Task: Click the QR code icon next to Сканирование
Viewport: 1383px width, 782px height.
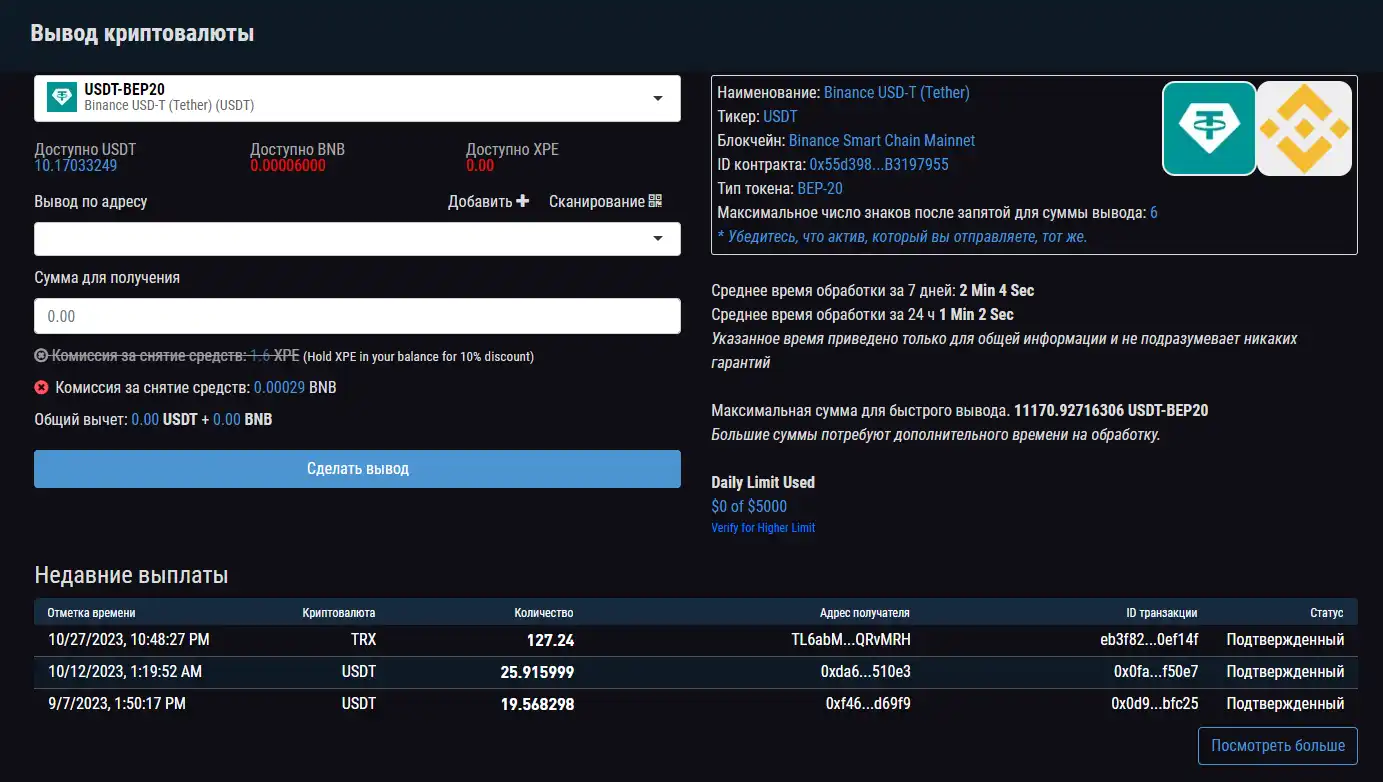Action: [655, 201]
